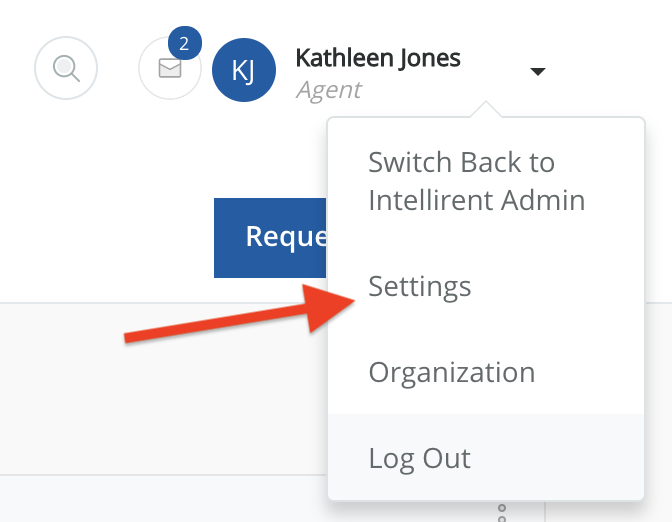
Task: Click the unread badge showing 2
Action: click(184, 44)
